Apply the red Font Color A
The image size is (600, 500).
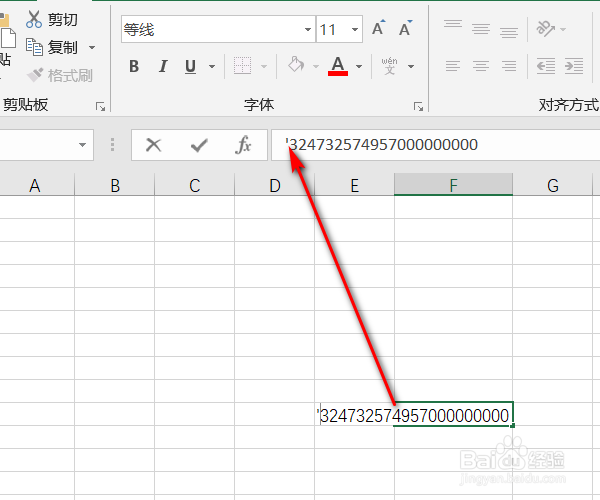(x=338, y=66)
